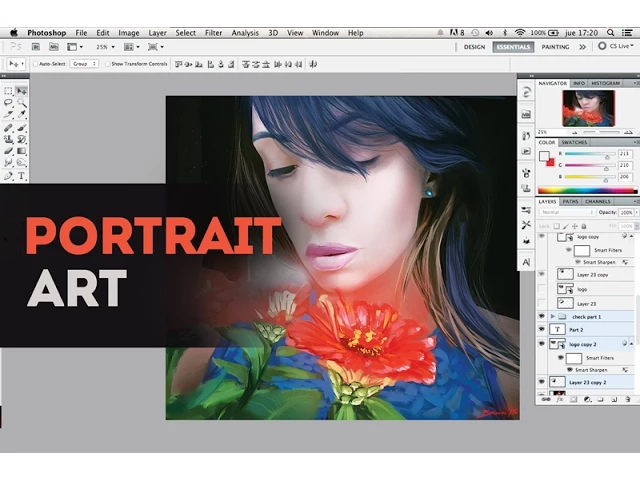
Task: Switch to the Histogram tab
Action: point(605,83)
